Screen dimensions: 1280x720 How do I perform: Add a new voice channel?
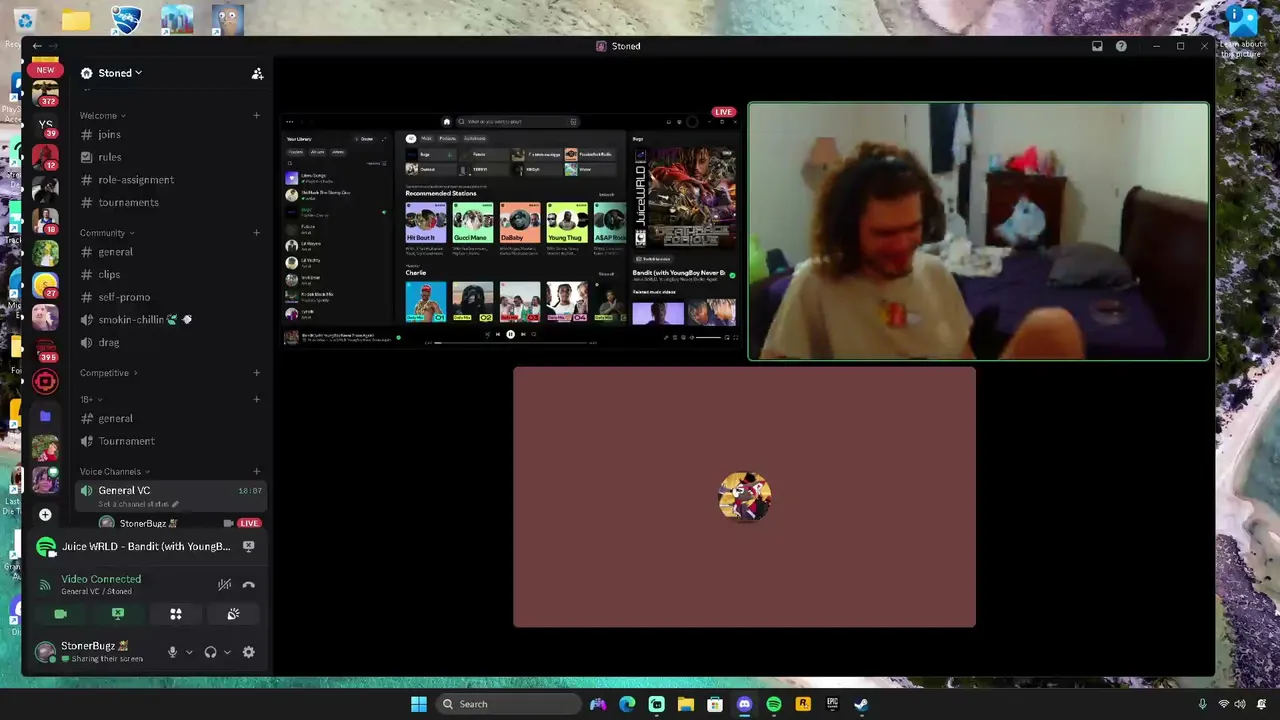point(257,472)
